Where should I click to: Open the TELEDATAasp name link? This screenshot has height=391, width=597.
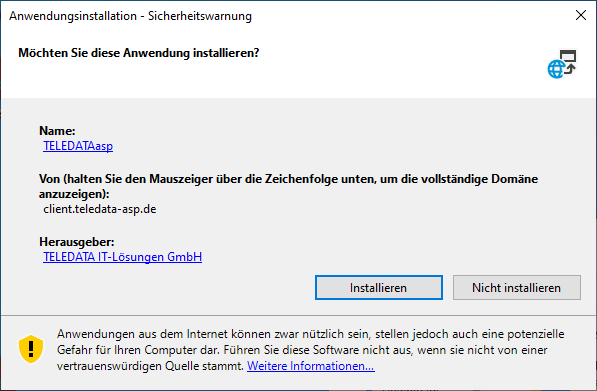pyautogui.click(x=78, y=146)
